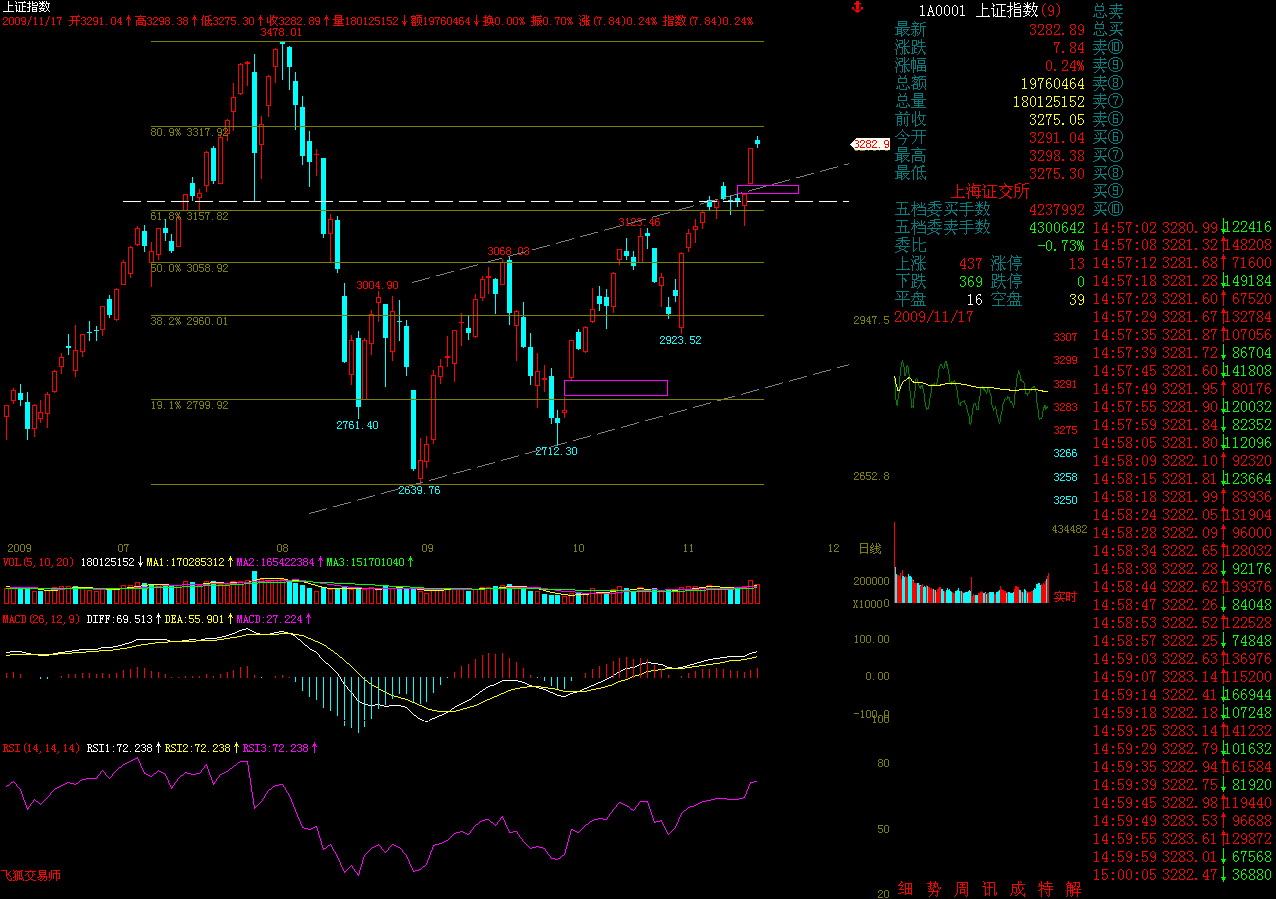
Task: Click the 五档委买手数 value 4237992
Action: (x=1057, y=209)
